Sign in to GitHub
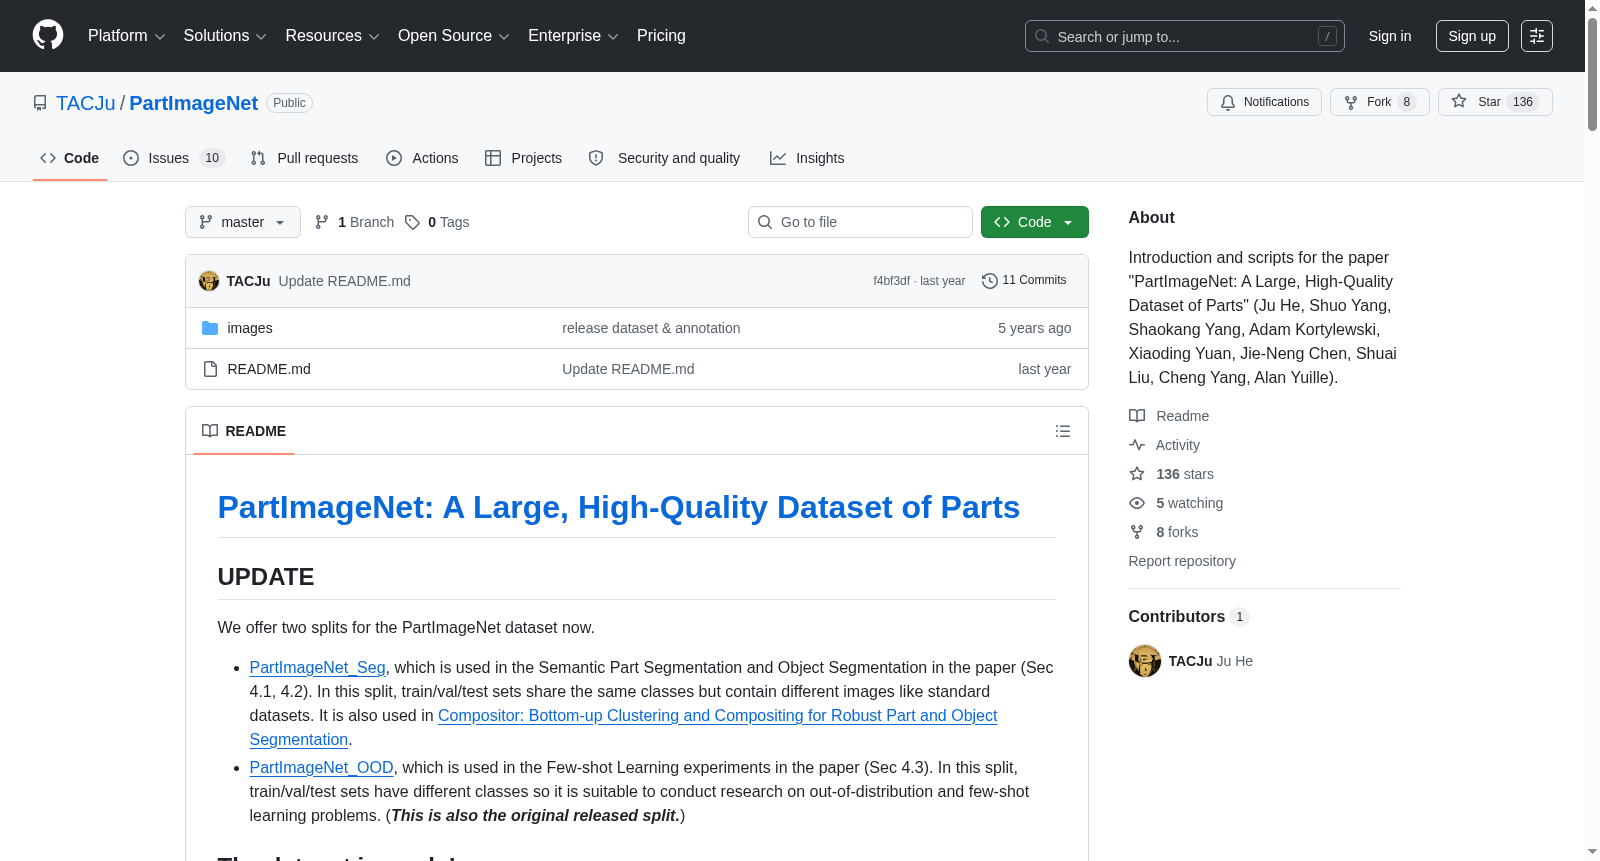1600x861 pixels. coord(1390,36)
